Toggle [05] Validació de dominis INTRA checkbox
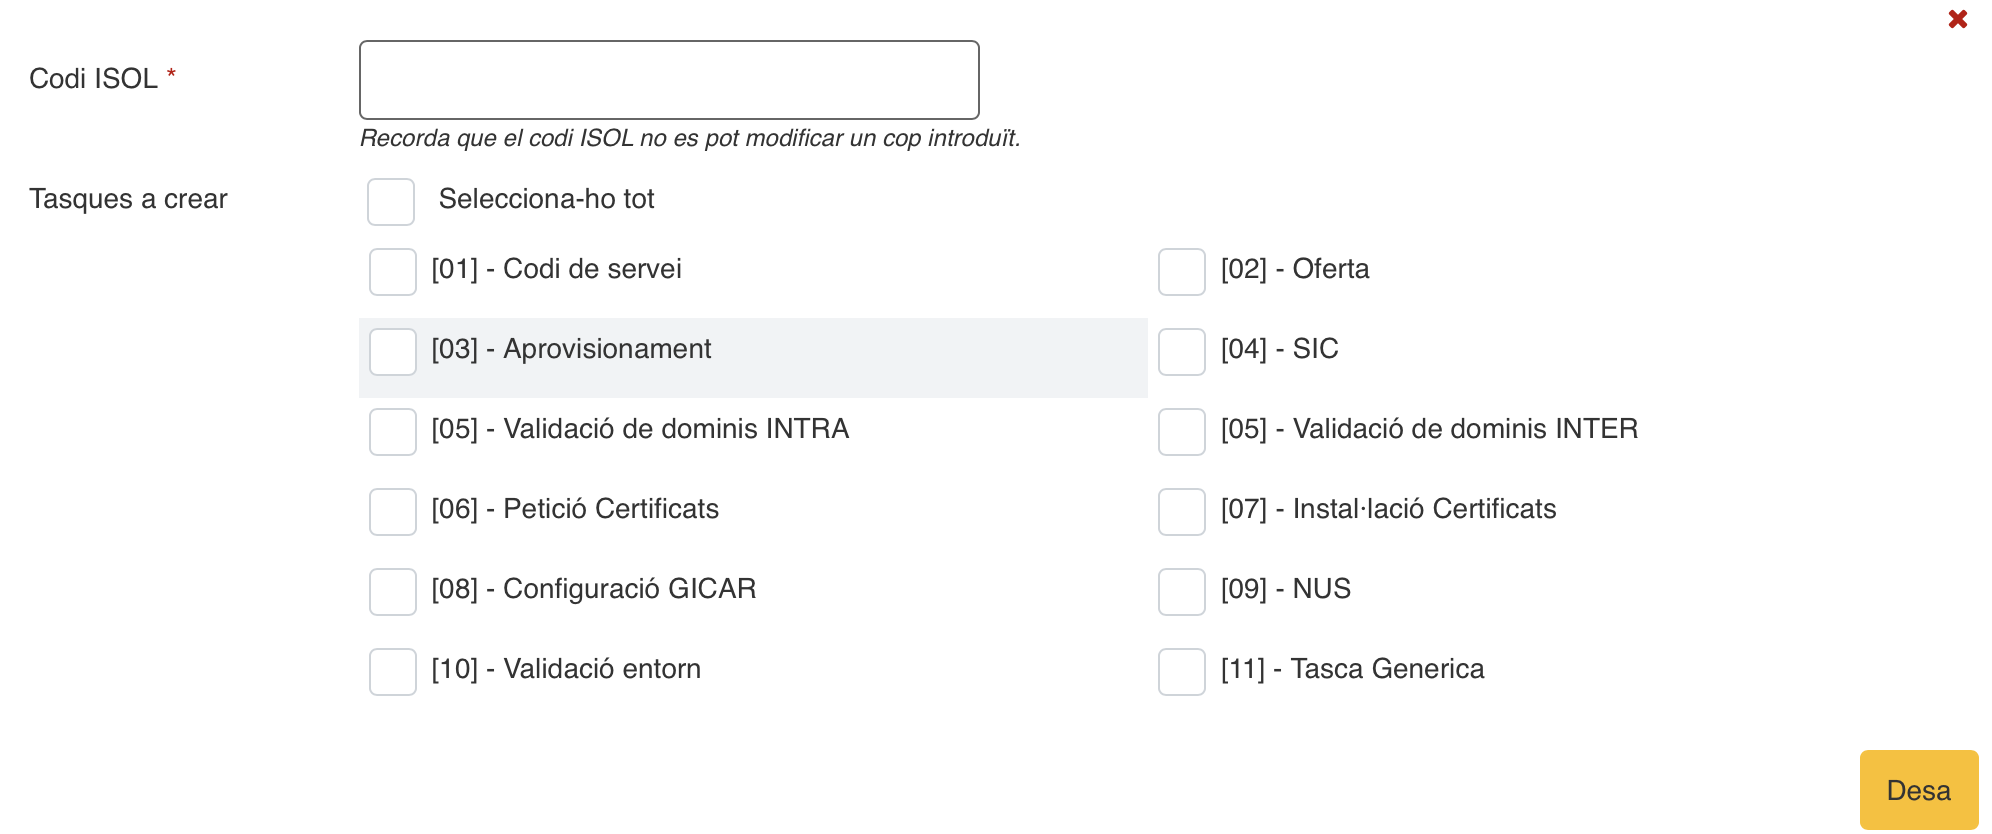1992x834 pixels. 393,432
